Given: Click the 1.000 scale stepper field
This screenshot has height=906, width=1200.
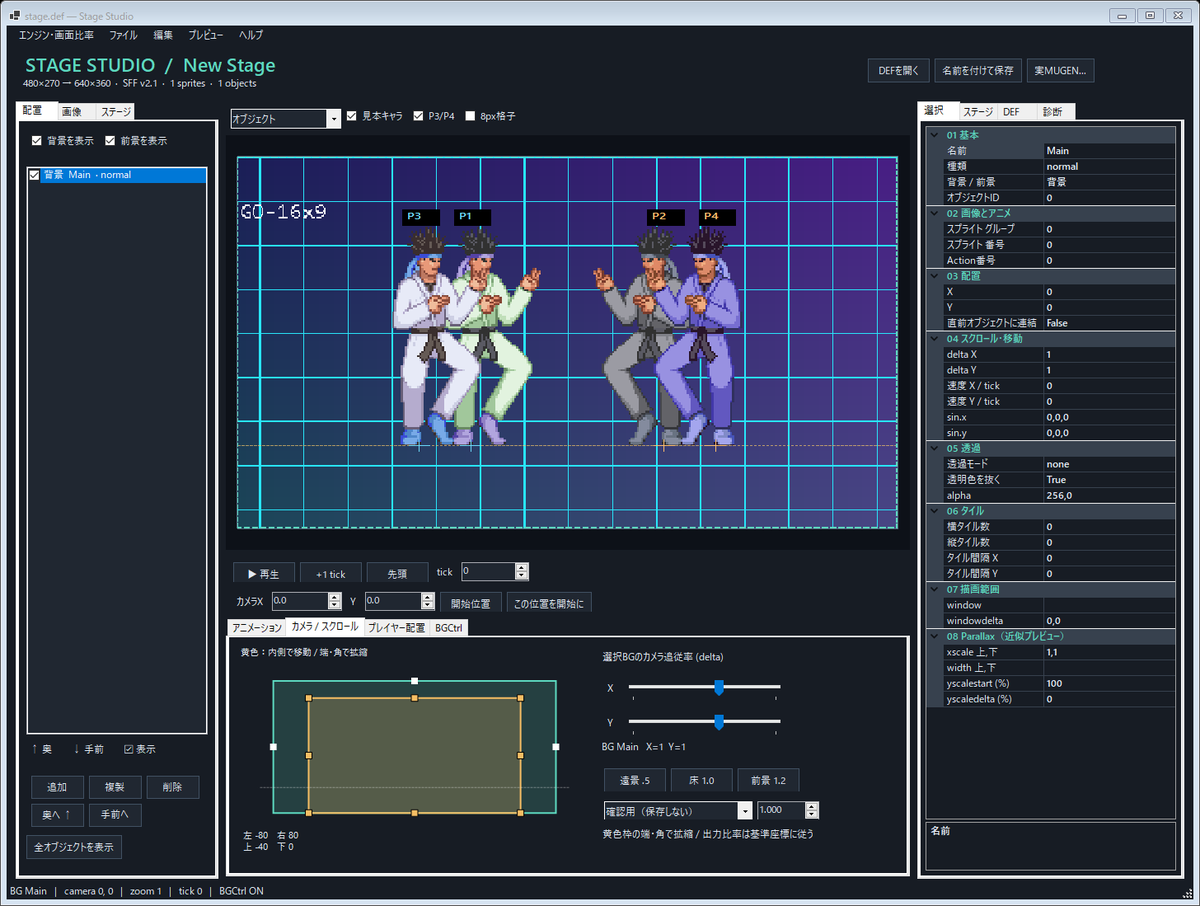Looking at the screenshot, I should pos(781,811).
